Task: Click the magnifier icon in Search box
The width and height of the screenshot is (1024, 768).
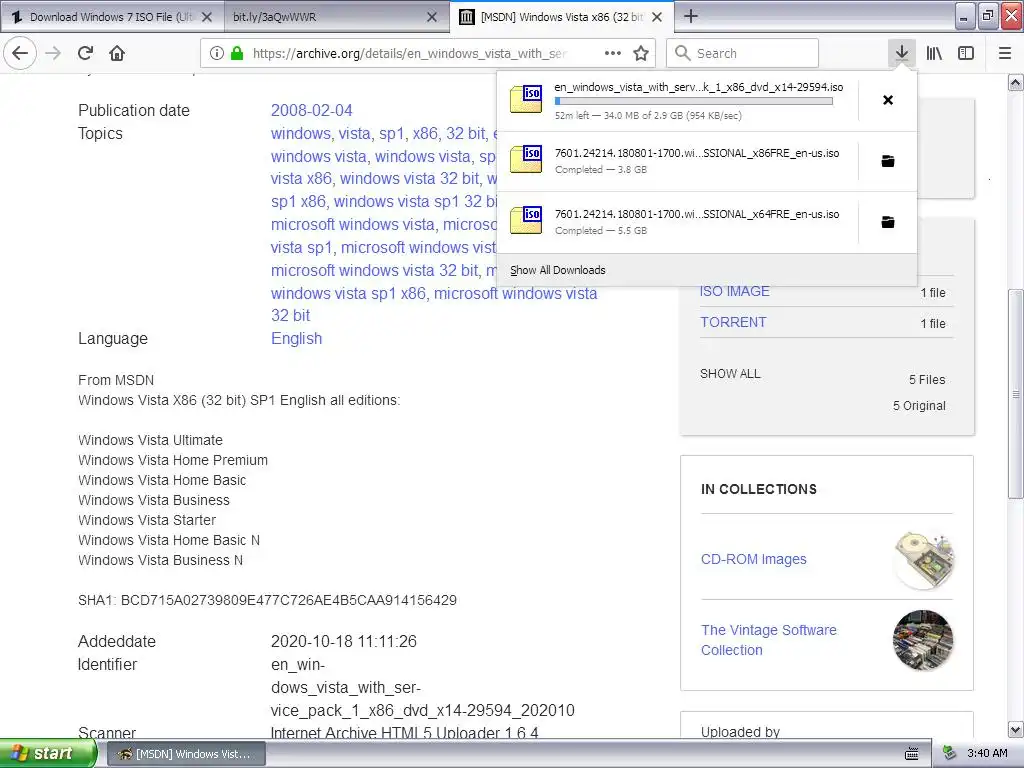Action: click(682, 53)
